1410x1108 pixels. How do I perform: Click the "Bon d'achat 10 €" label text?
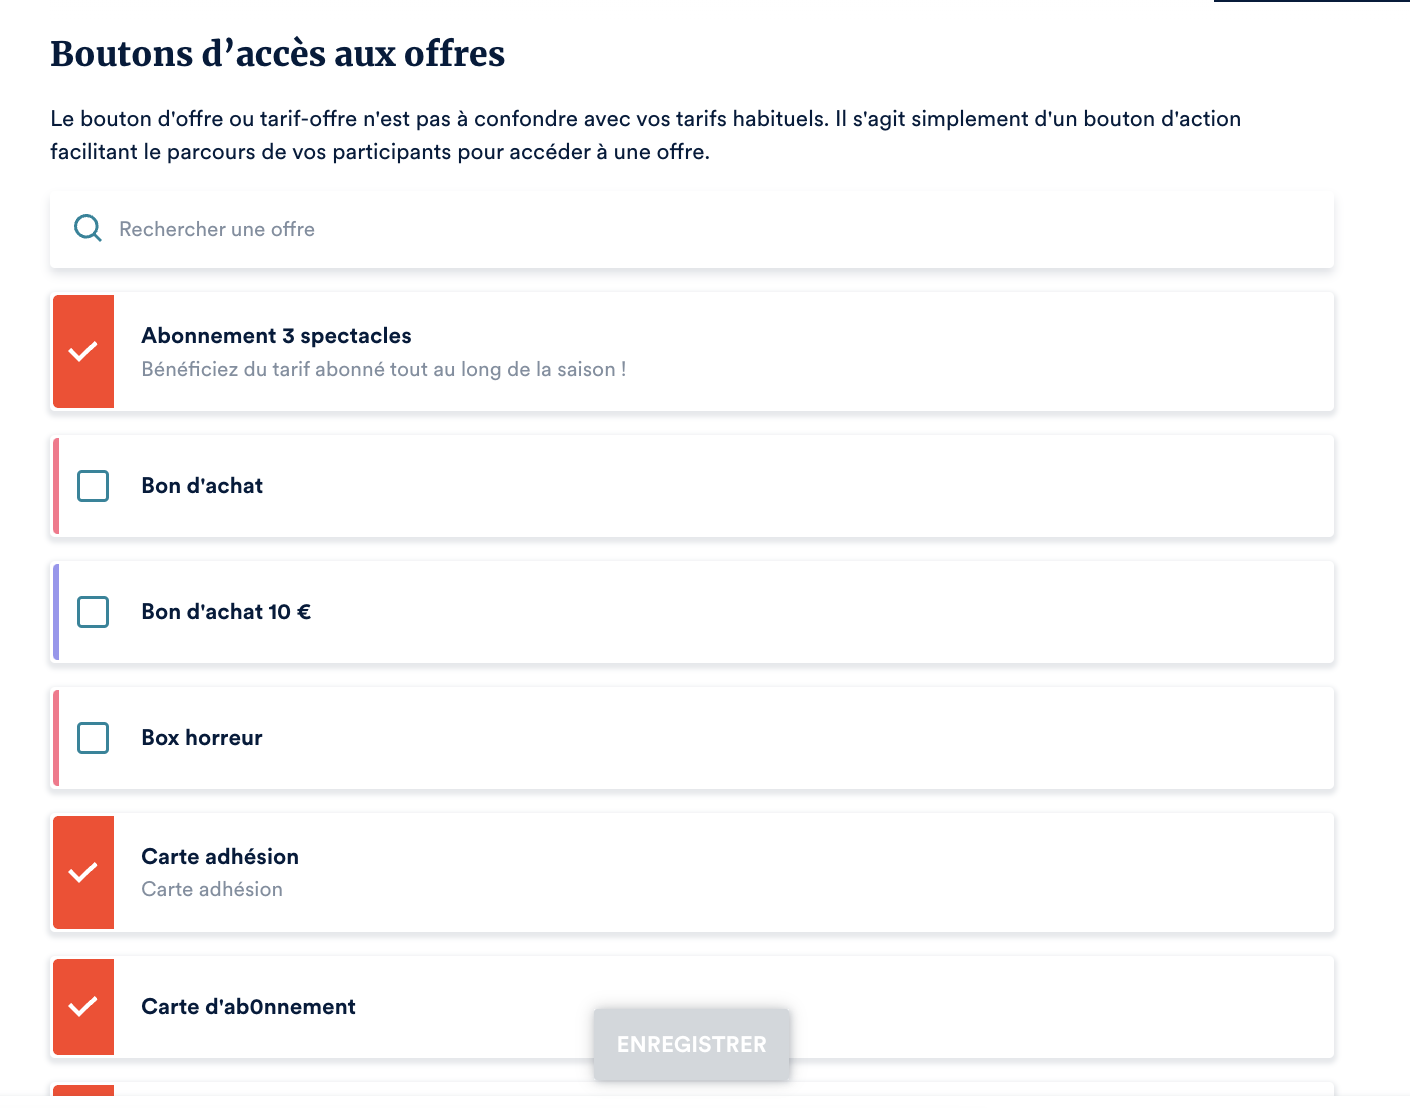[226, 612]
